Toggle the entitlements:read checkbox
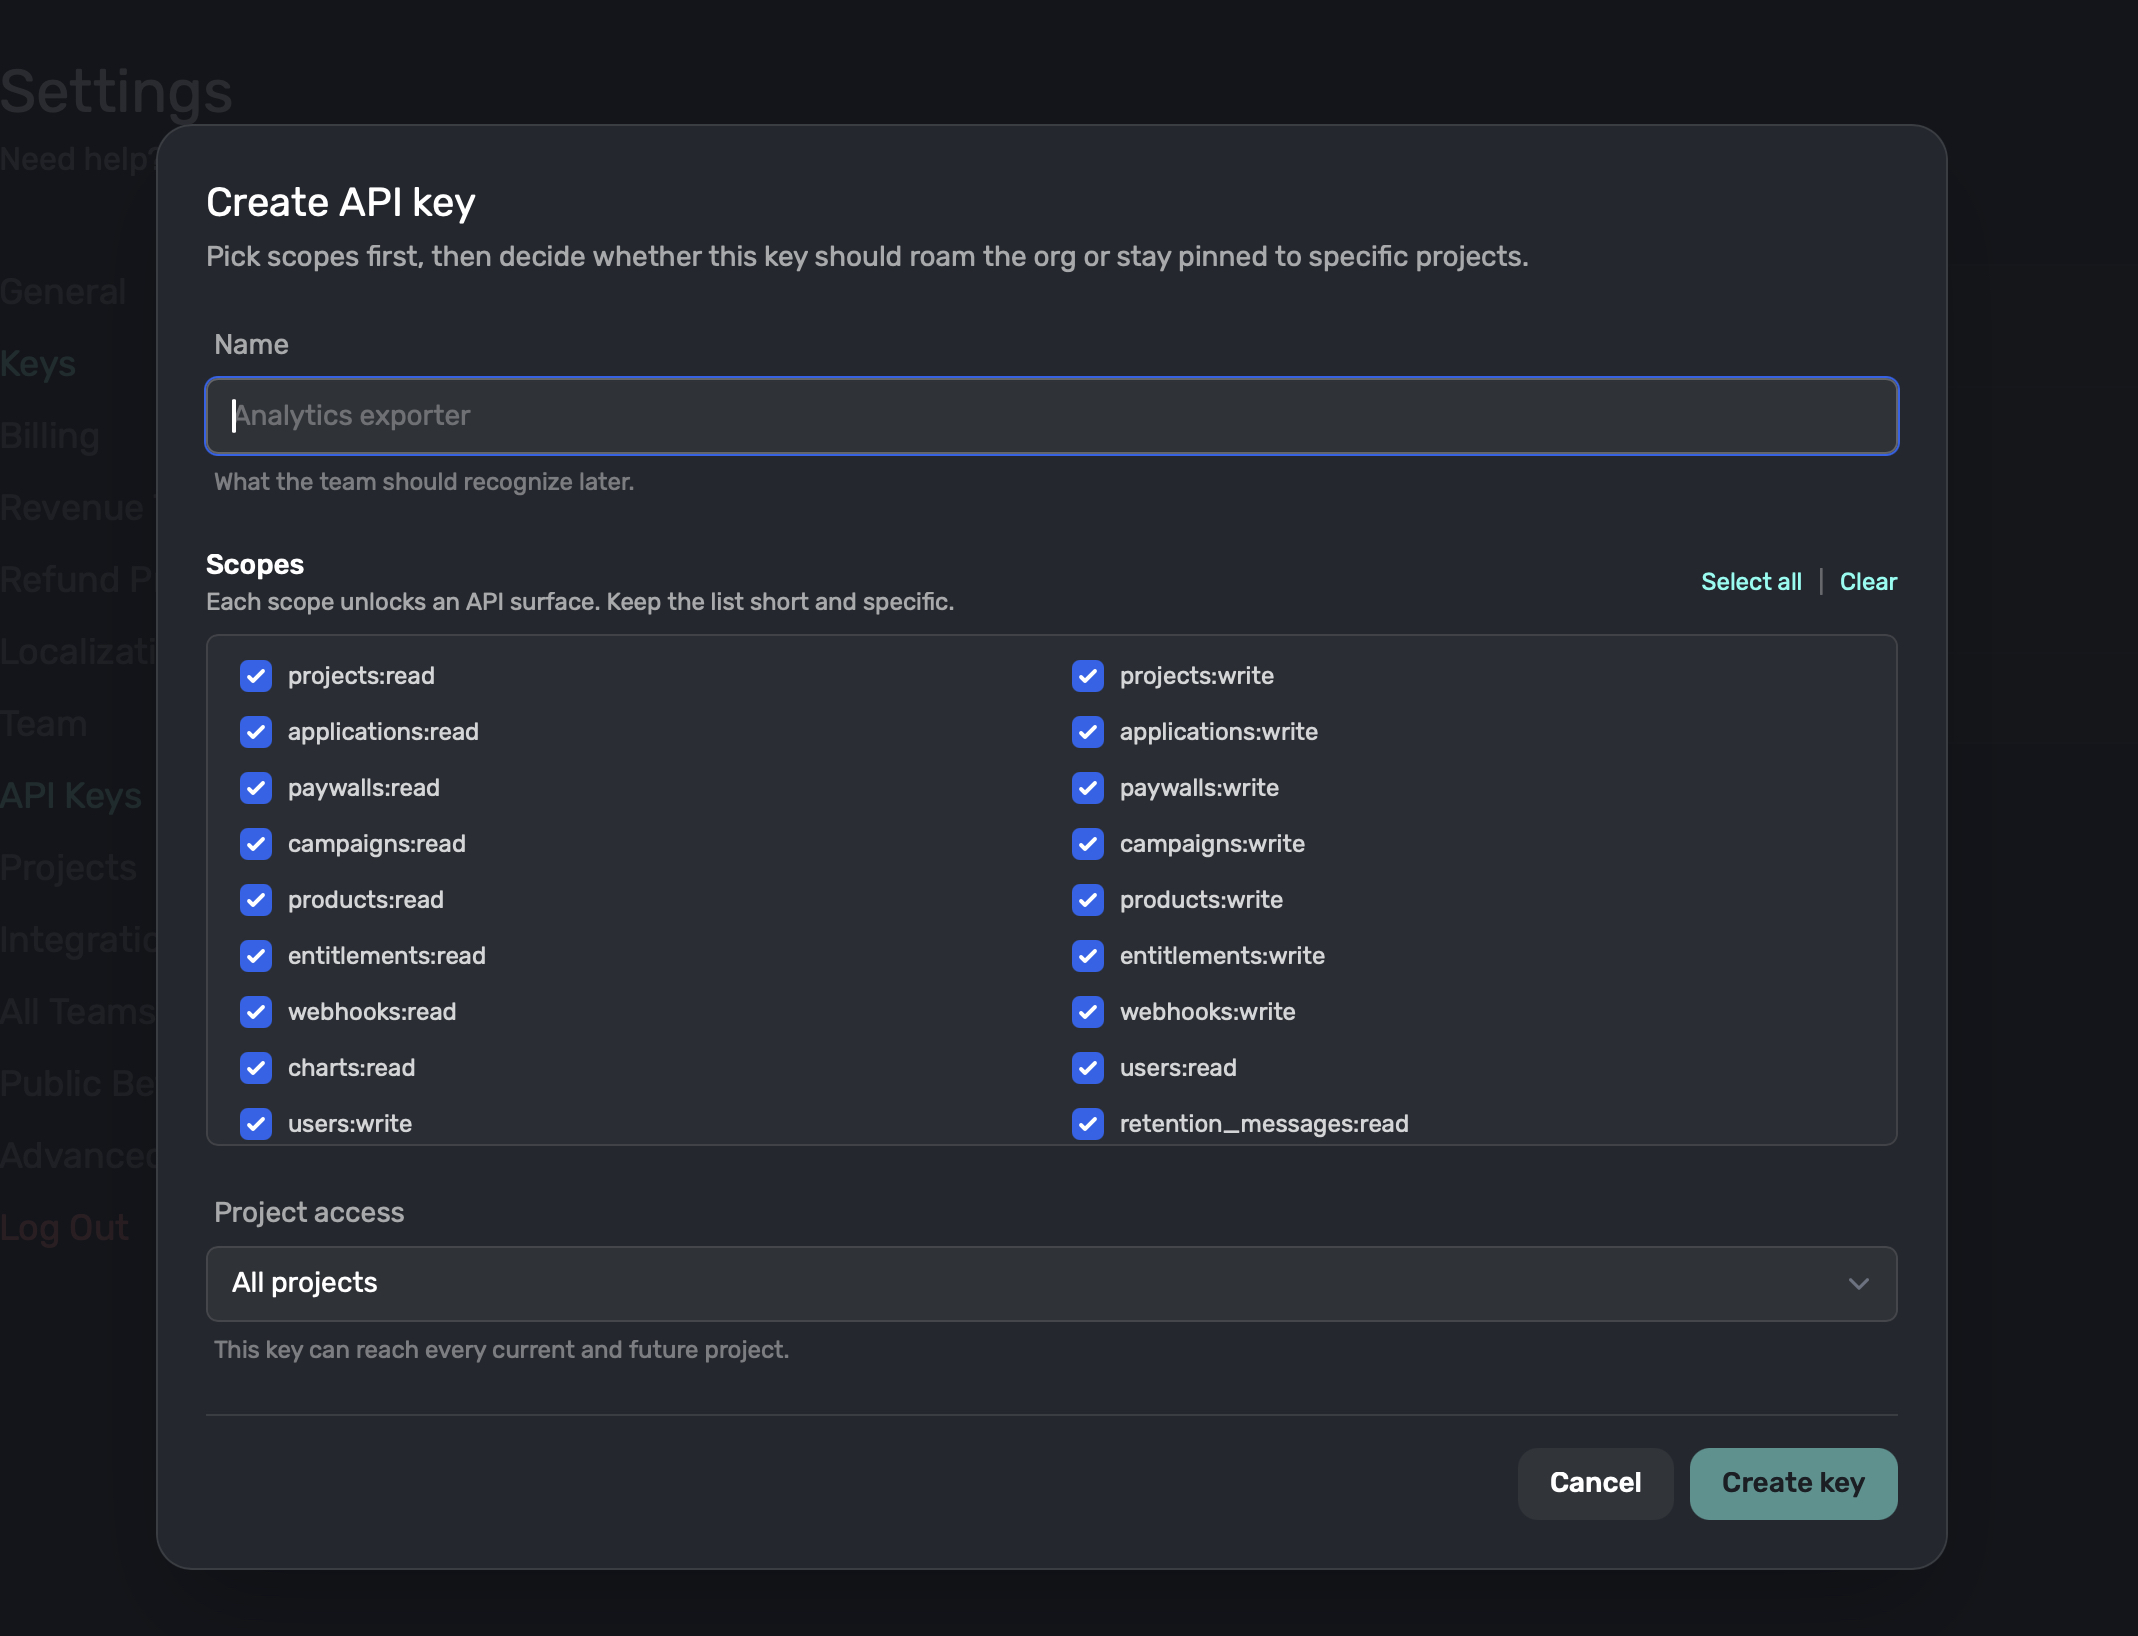 click(256, 956)
